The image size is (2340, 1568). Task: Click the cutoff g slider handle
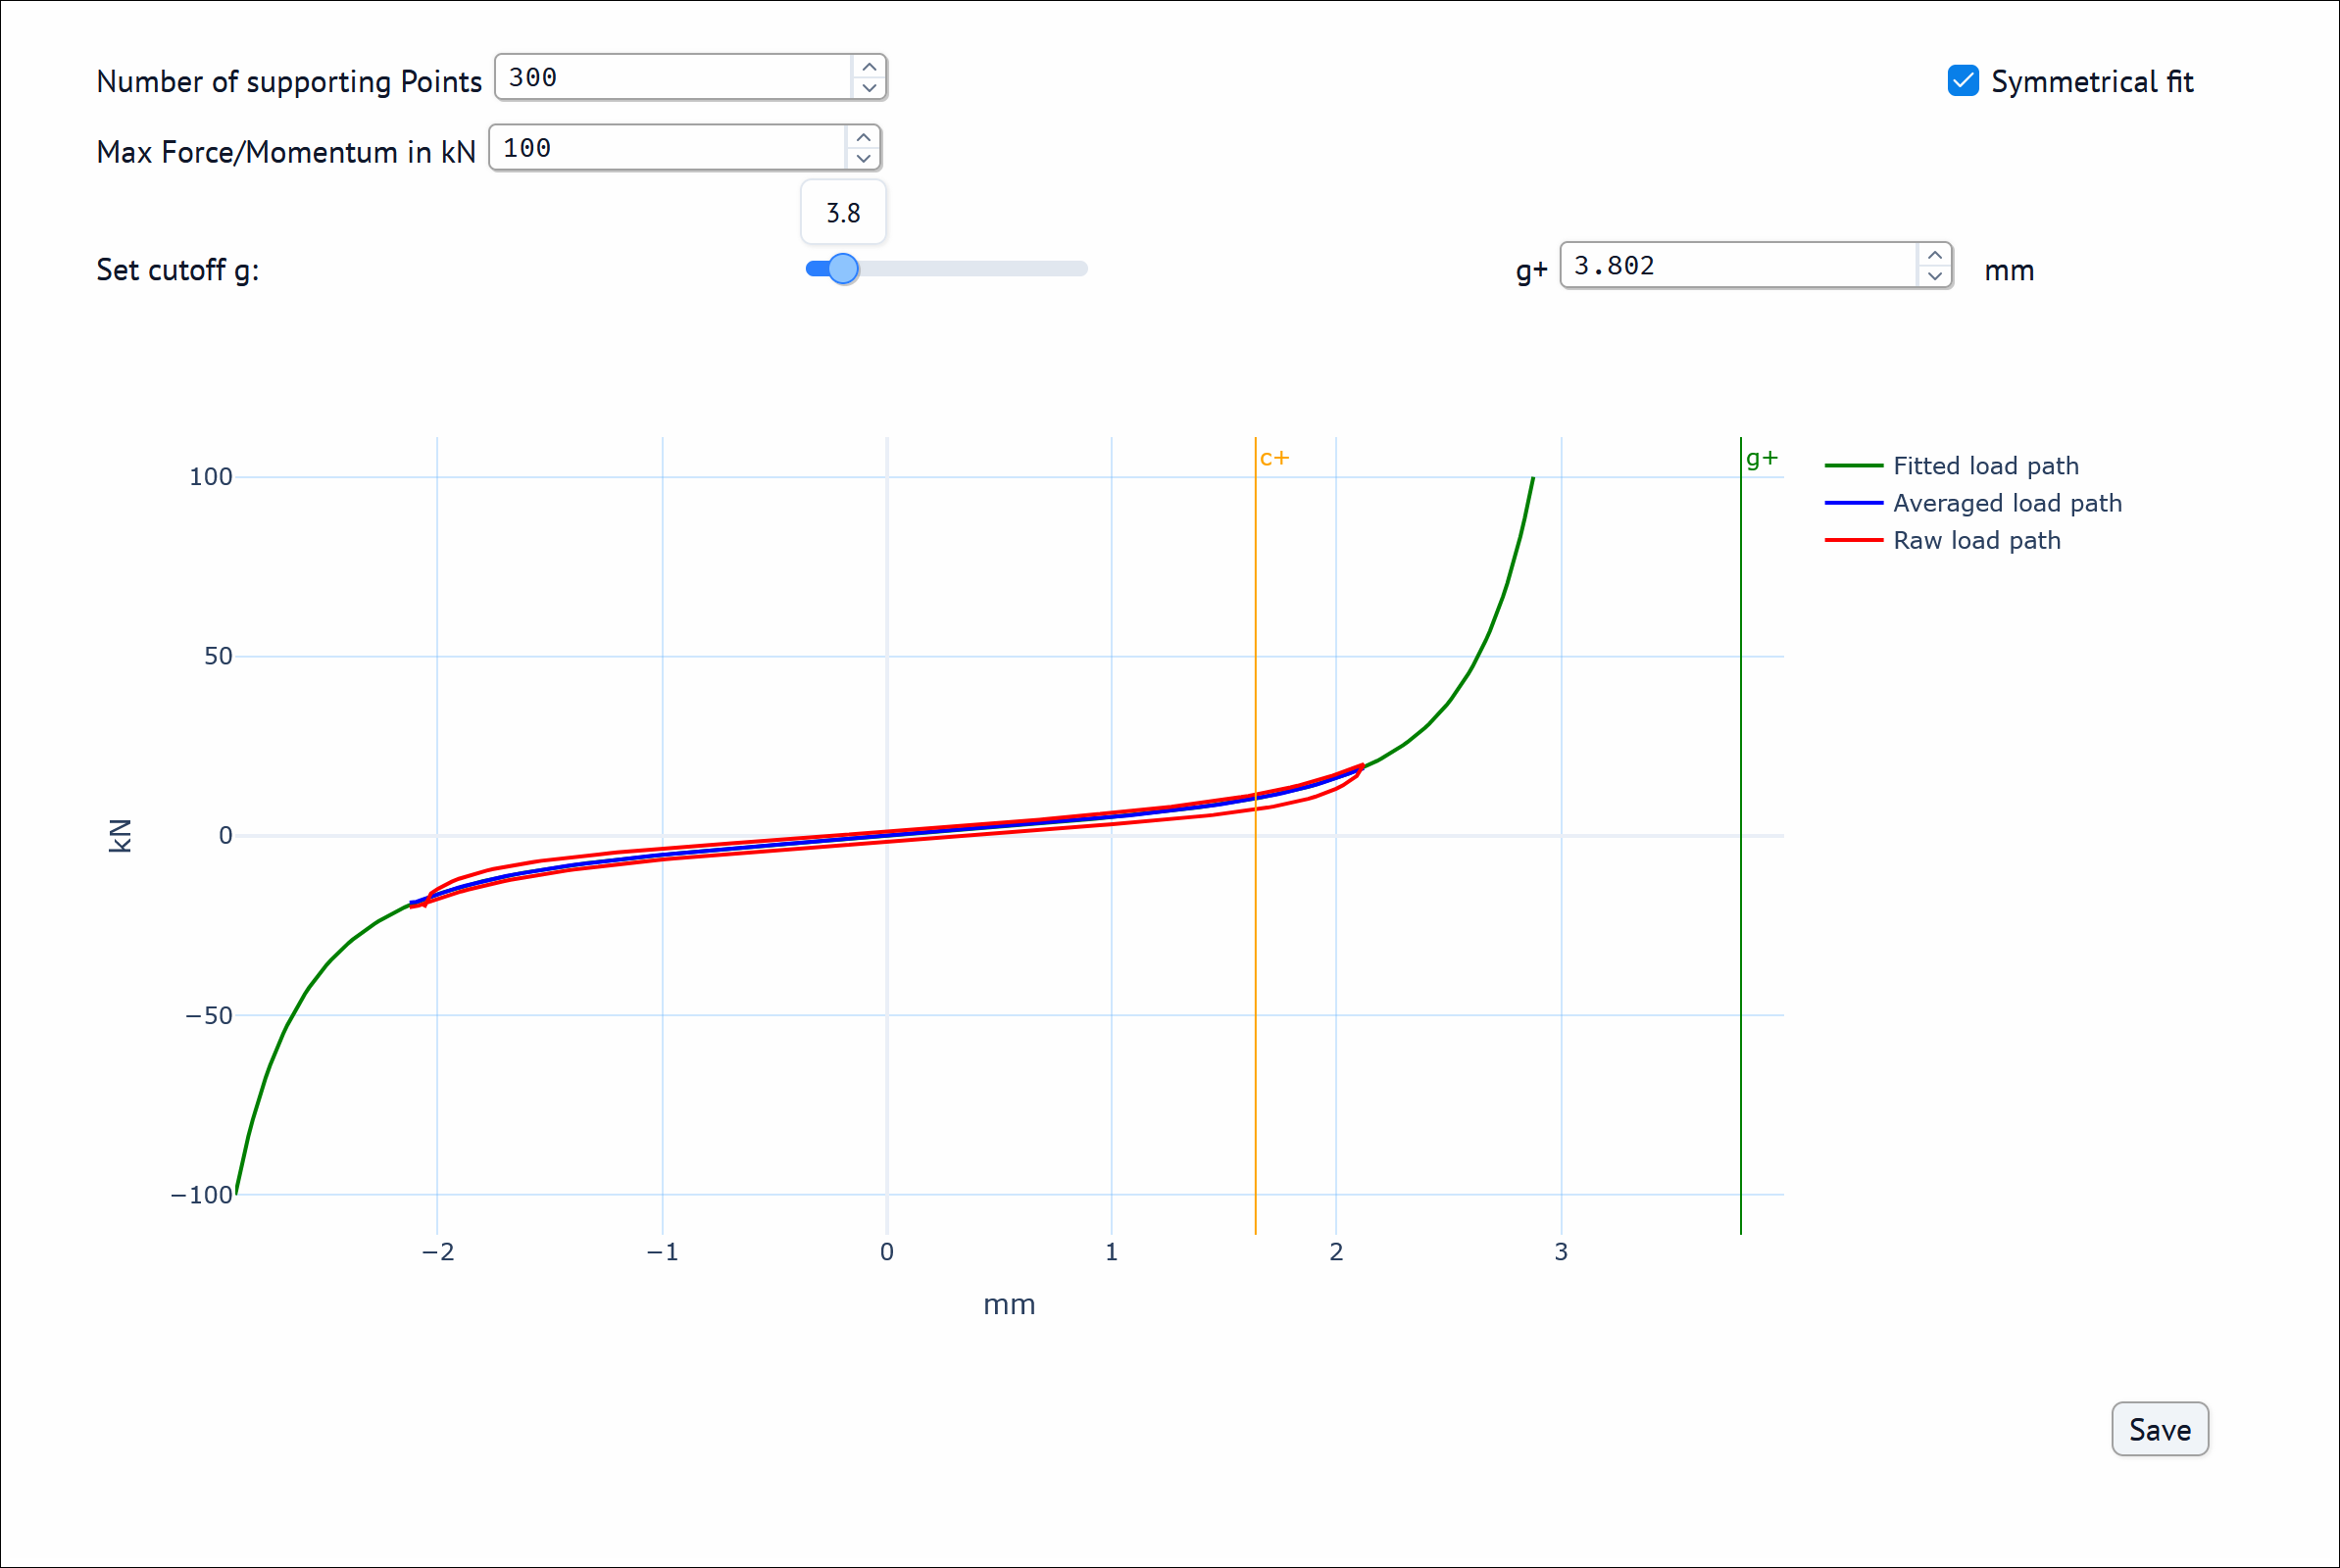[x=843, y=268]
